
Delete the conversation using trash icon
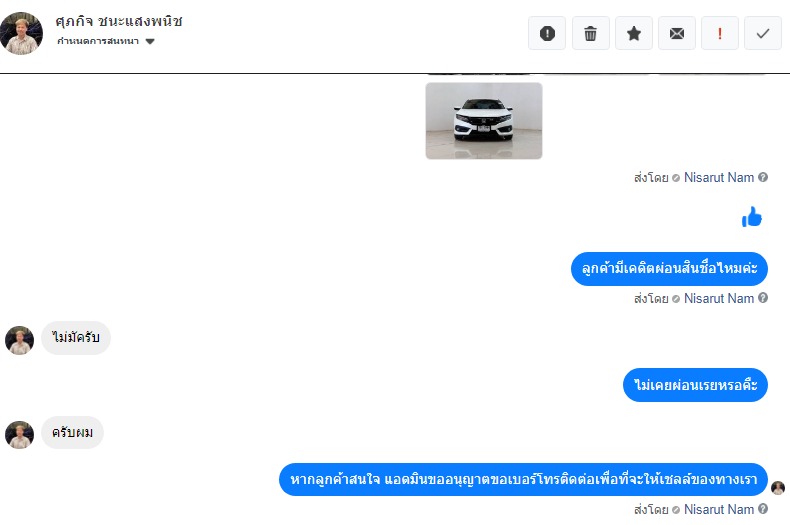pos(590,33)
